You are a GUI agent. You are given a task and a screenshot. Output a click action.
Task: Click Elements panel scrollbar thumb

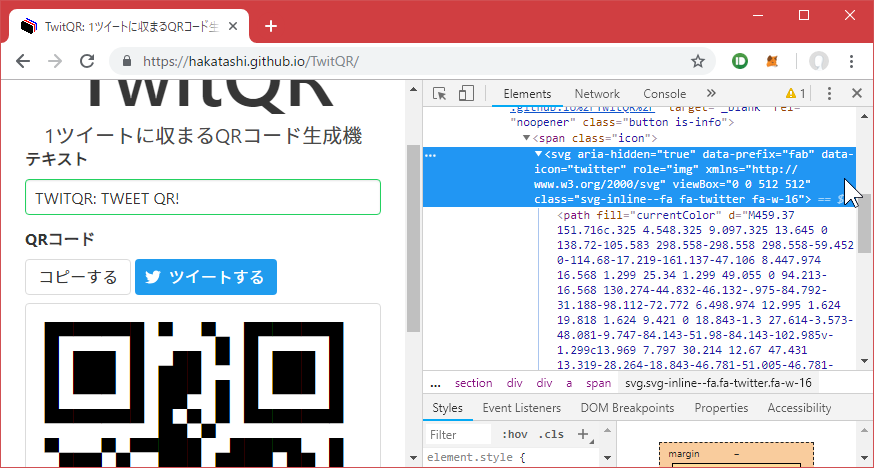coord(864,221)
